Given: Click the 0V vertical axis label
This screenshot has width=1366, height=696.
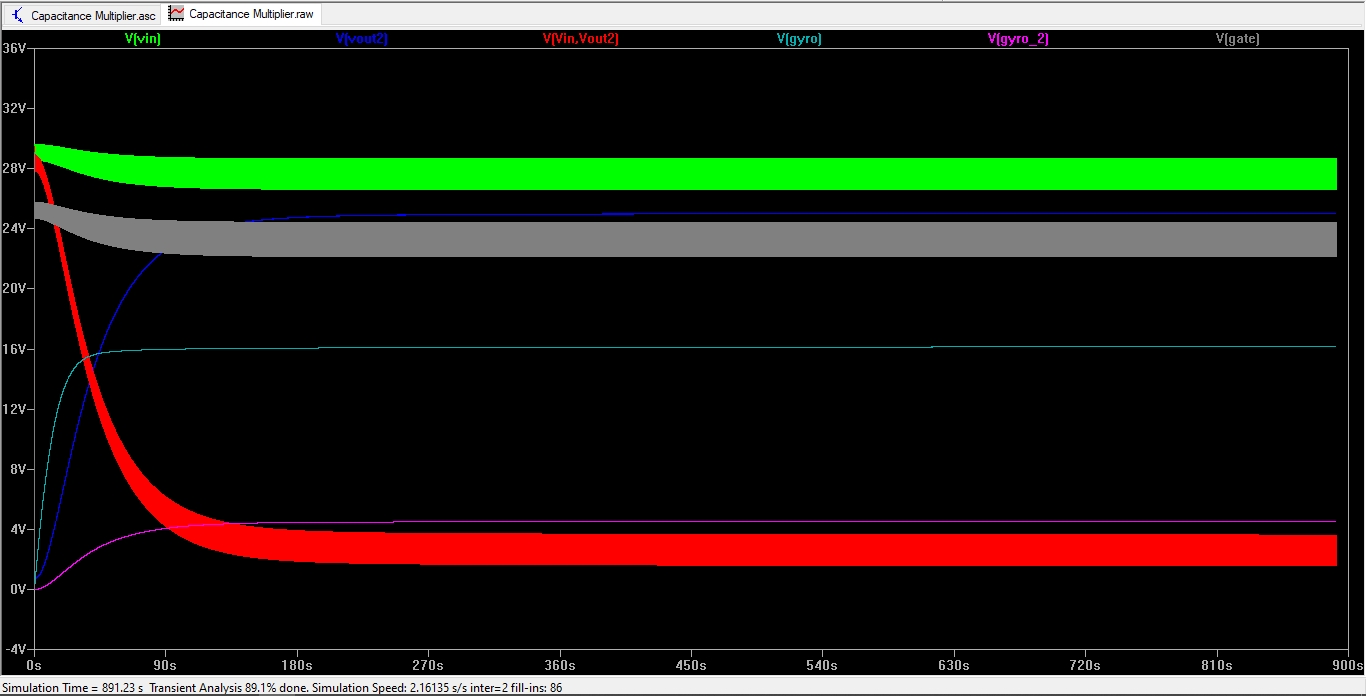Looking at the screenshot, I should 17,589.
